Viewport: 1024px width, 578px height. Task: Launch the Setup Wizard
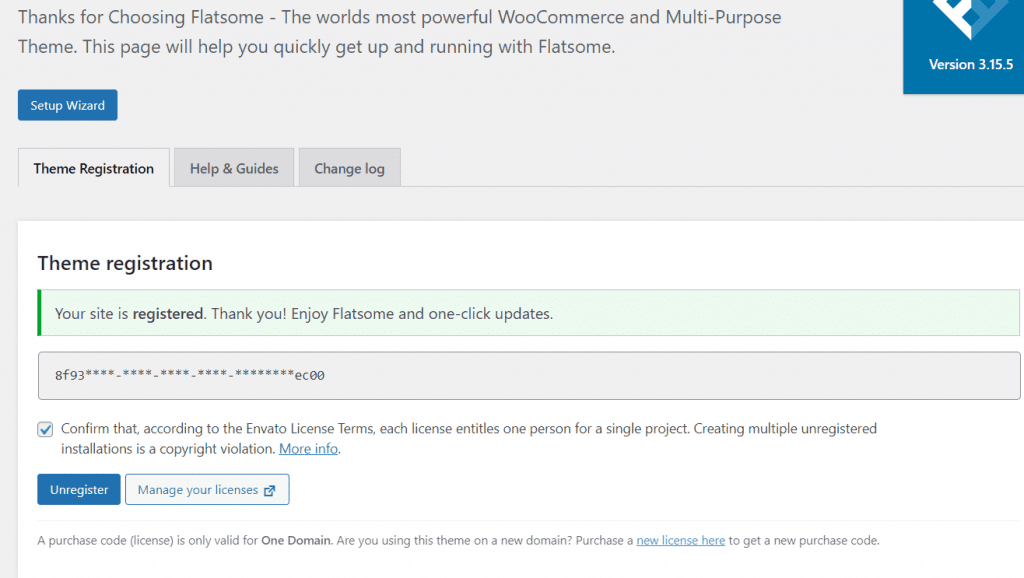tap(67, 105)
